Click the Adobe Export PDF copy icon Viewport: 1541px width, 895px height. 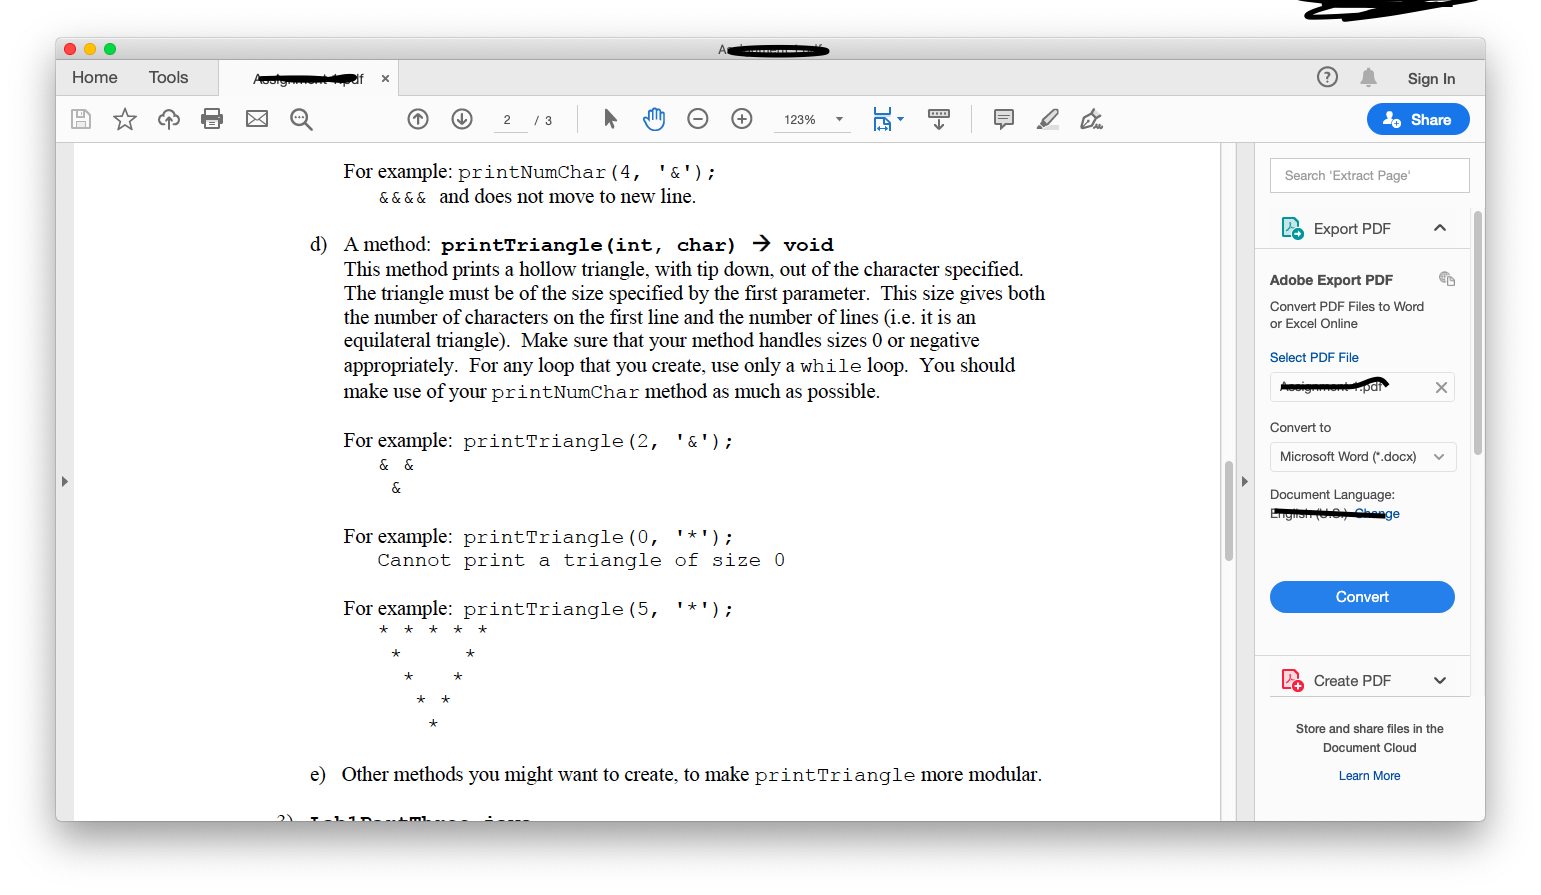pyautogui.click(x=1447, y=279)
